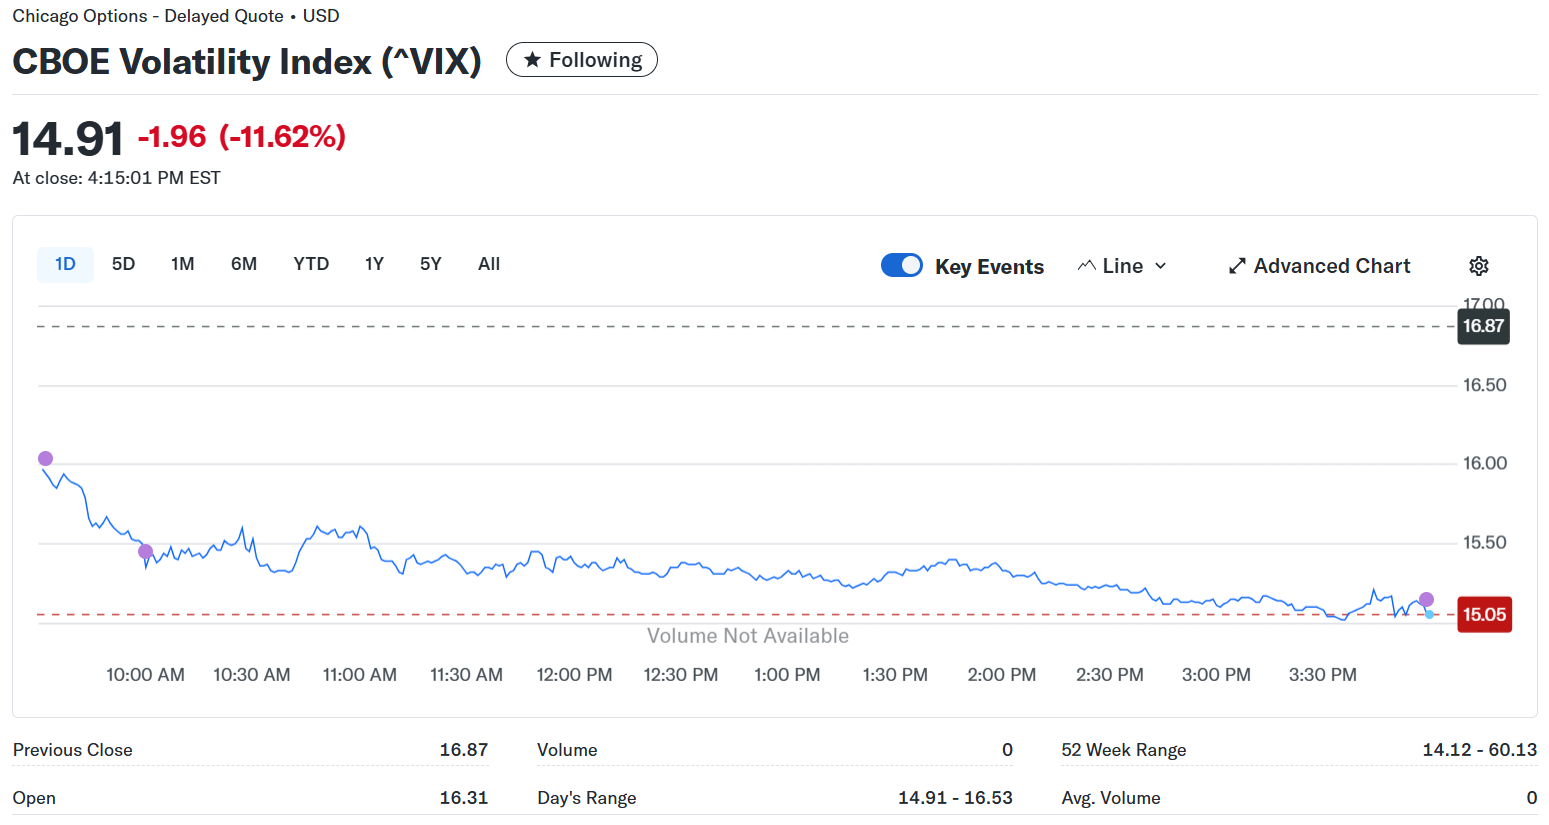
Task: Click the expand arrow icon for Advanced Chart
Action: 1237,266
